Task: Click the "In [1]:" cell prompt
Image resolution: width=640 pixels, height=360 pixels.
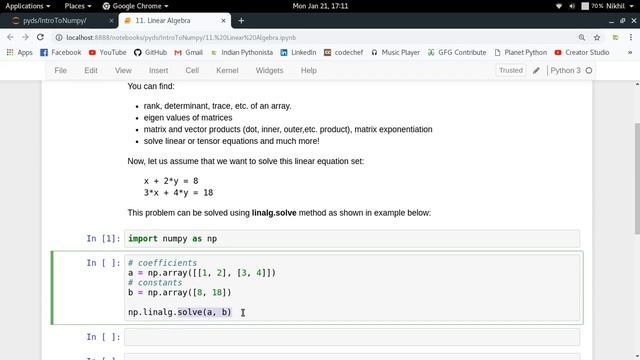Action: pyautogui.click(x=103, y=238)
